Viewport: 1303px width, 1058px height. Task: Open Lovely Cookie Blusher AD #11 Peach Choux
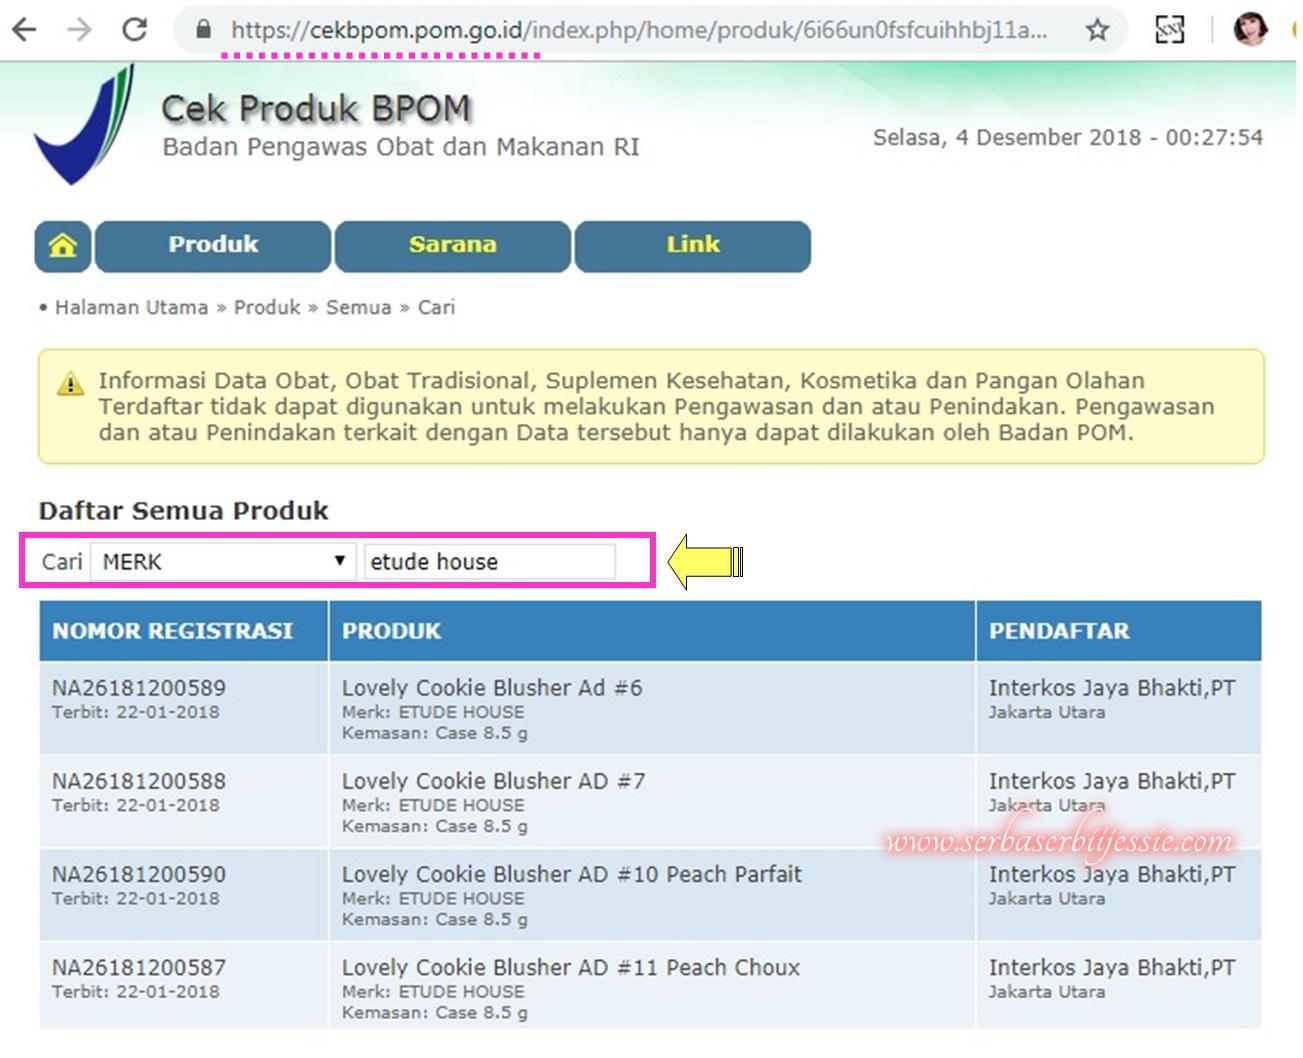pyautogui.click(x=571, y=967)
